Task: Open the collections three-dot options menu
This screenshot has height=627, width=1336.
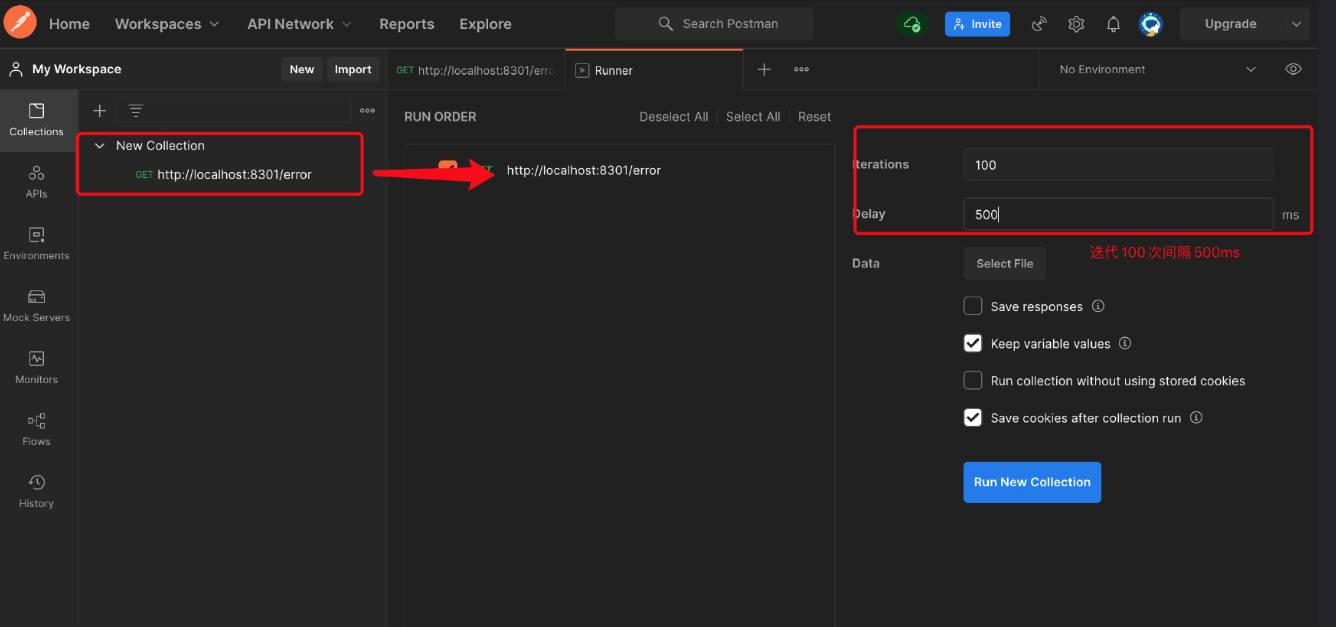Action: click(x=367, y=111)
